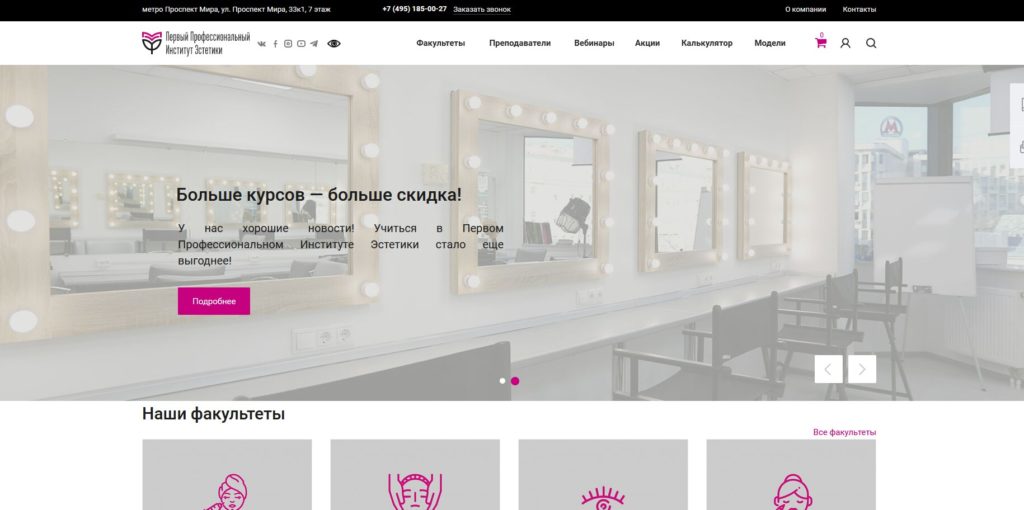1024x510 pixels.
Task: Toggle the visually impaired eye icon
Action: point(334,44)
